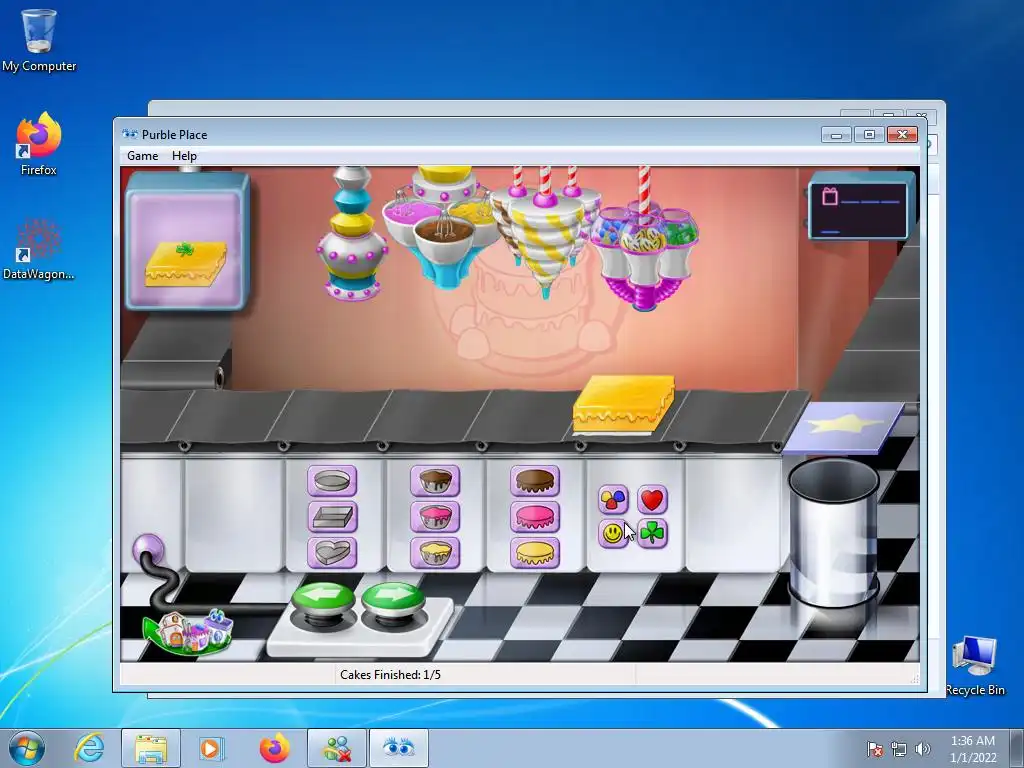The image size is (1024, 768).
Task: Launch Internet Explorer from taskbar
Action: [x=89, y=748]
